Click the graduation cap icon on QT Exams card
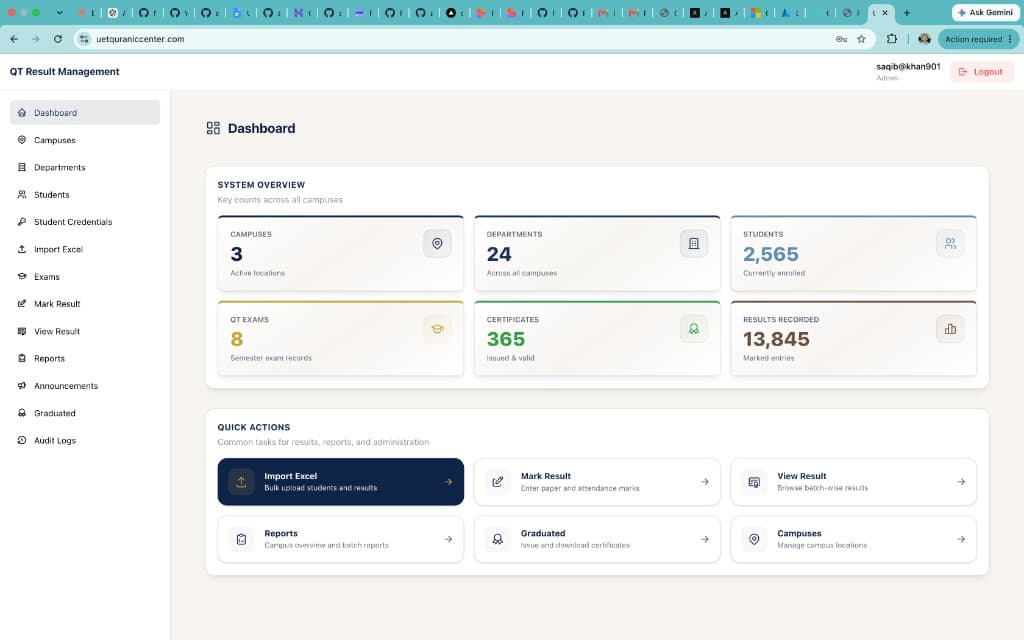This screenshot has height=640, width=1024. click(437, 329)
